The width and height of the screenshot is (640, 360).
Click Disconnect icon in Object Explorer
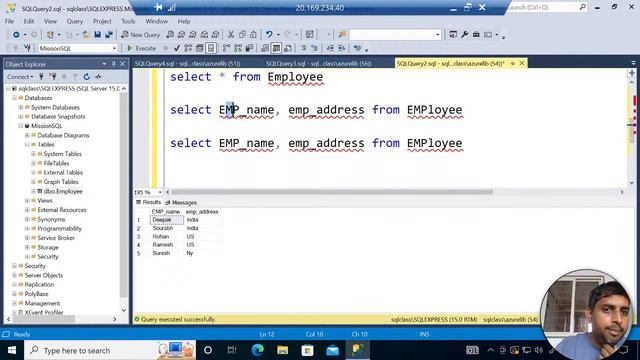[53, 77]
